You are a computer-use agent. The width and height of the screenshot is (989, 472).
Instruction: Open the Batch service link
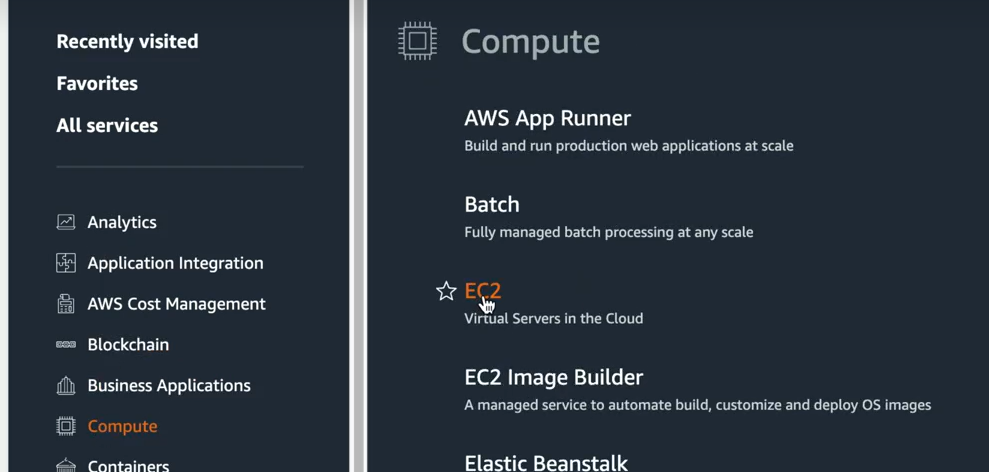pyautogui.click(x=492, y=204)
